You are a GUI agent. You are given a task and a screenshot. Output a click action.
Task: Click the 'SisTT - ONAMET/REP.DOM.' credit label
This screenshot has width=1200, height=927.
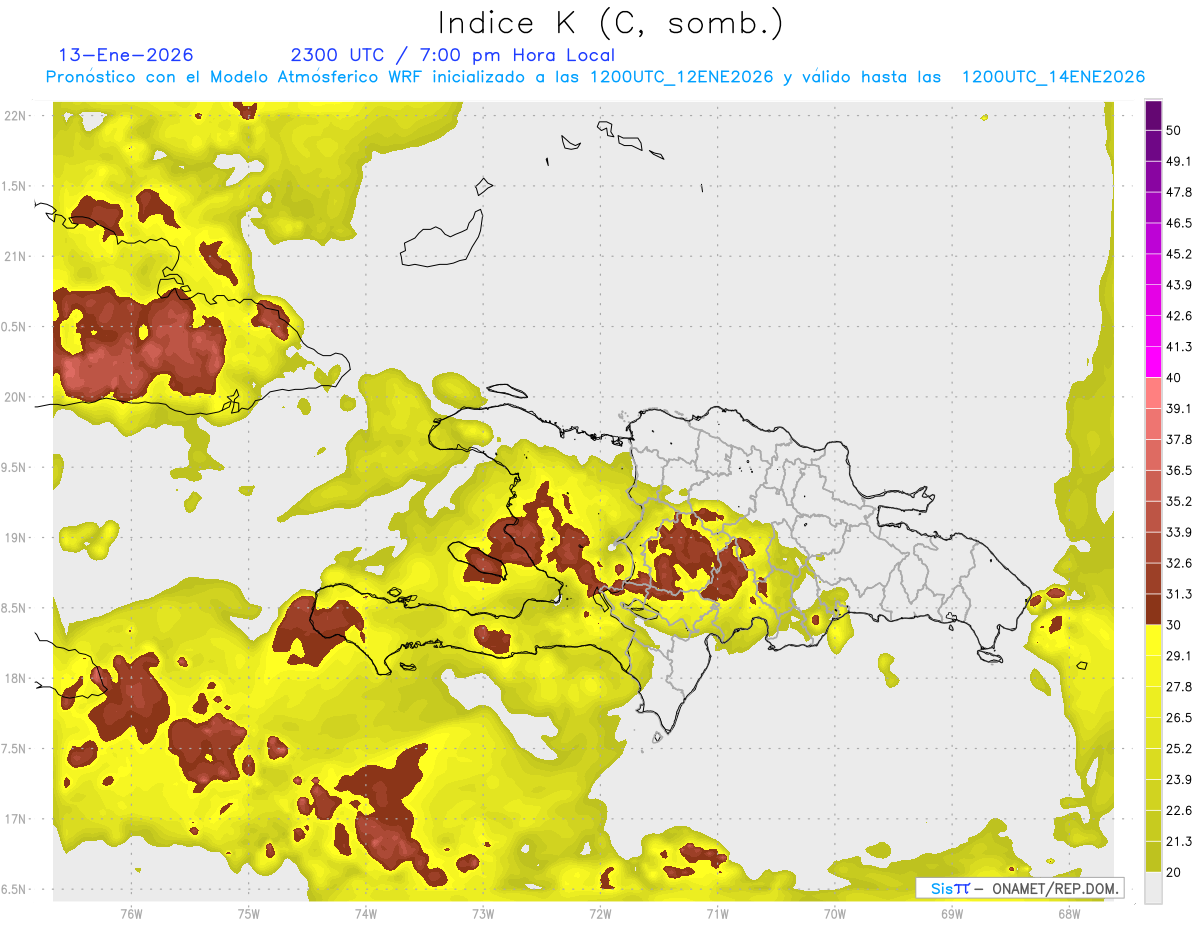pyautogui.click(x=1020, y=888)
